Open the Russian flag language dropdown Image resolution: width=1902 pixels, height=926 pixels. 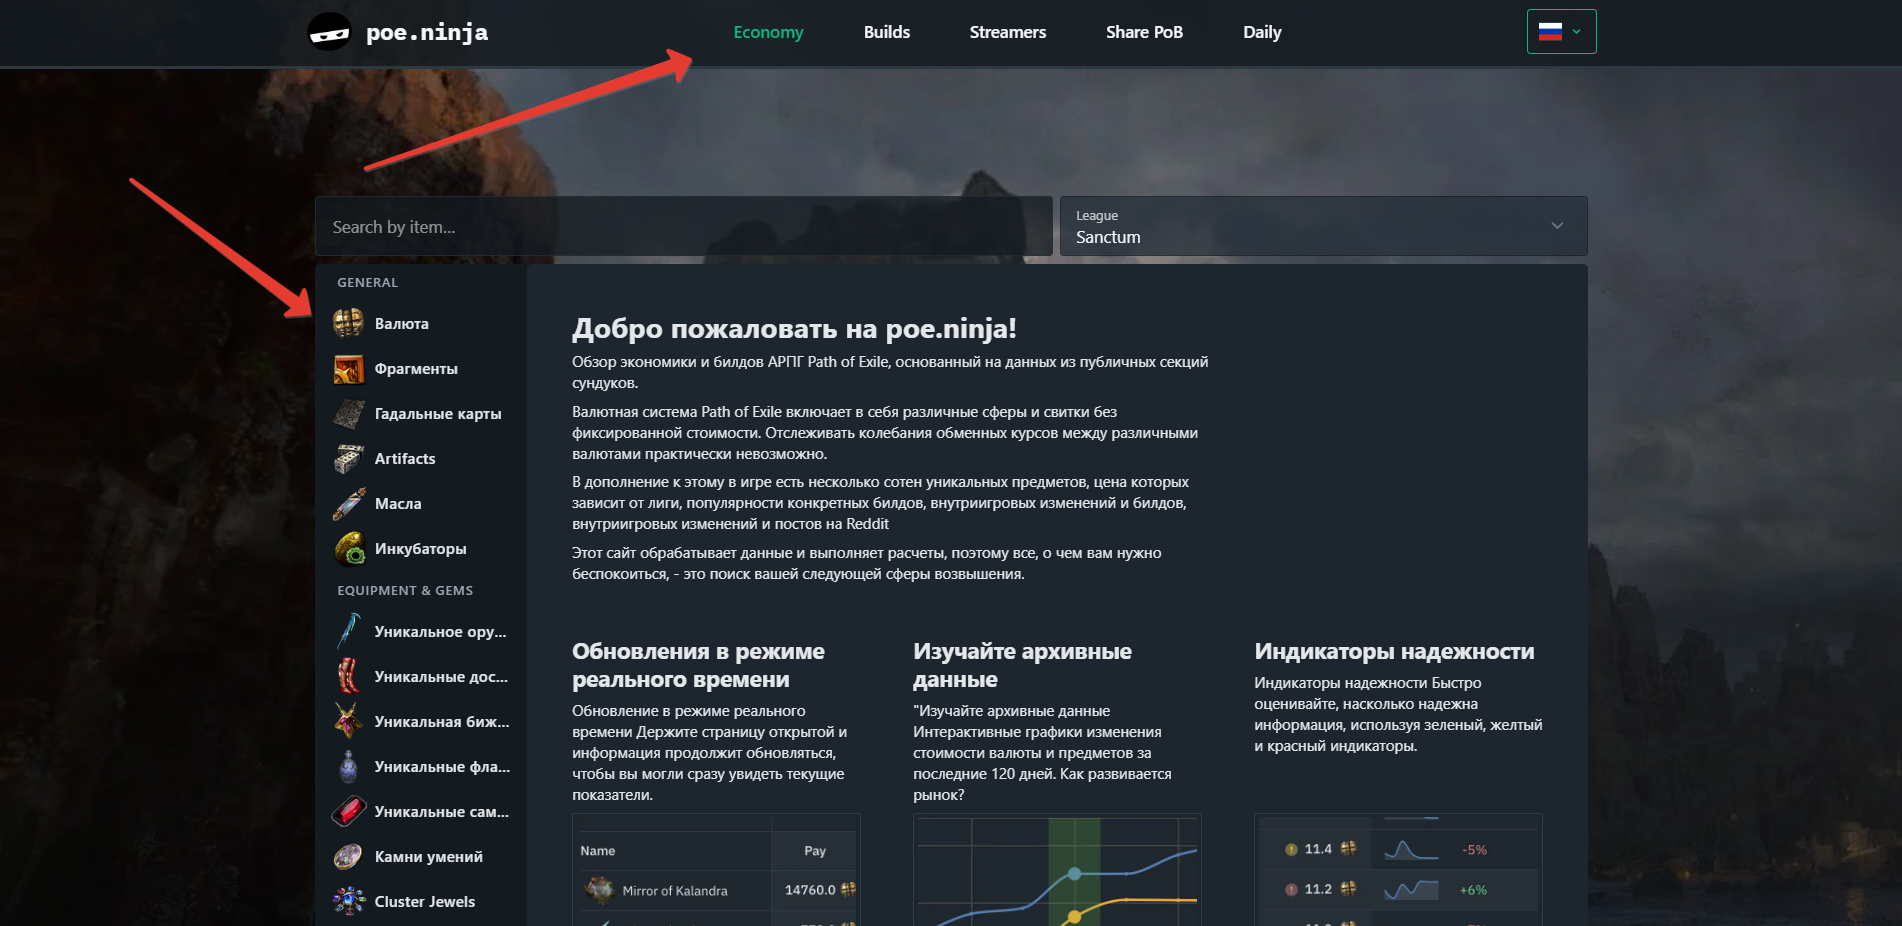[1560, 32]
